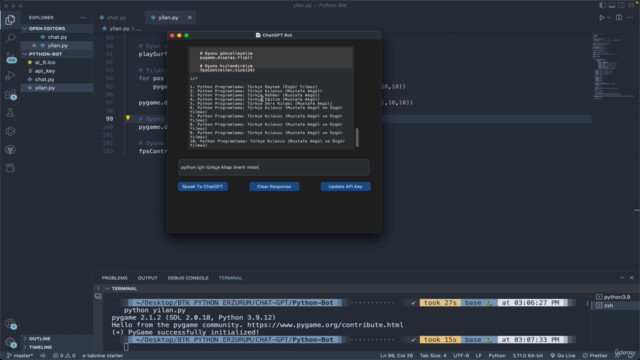
Task: Open chat.py in PYTHON-BOT folder
Action: tap(44, 80)
